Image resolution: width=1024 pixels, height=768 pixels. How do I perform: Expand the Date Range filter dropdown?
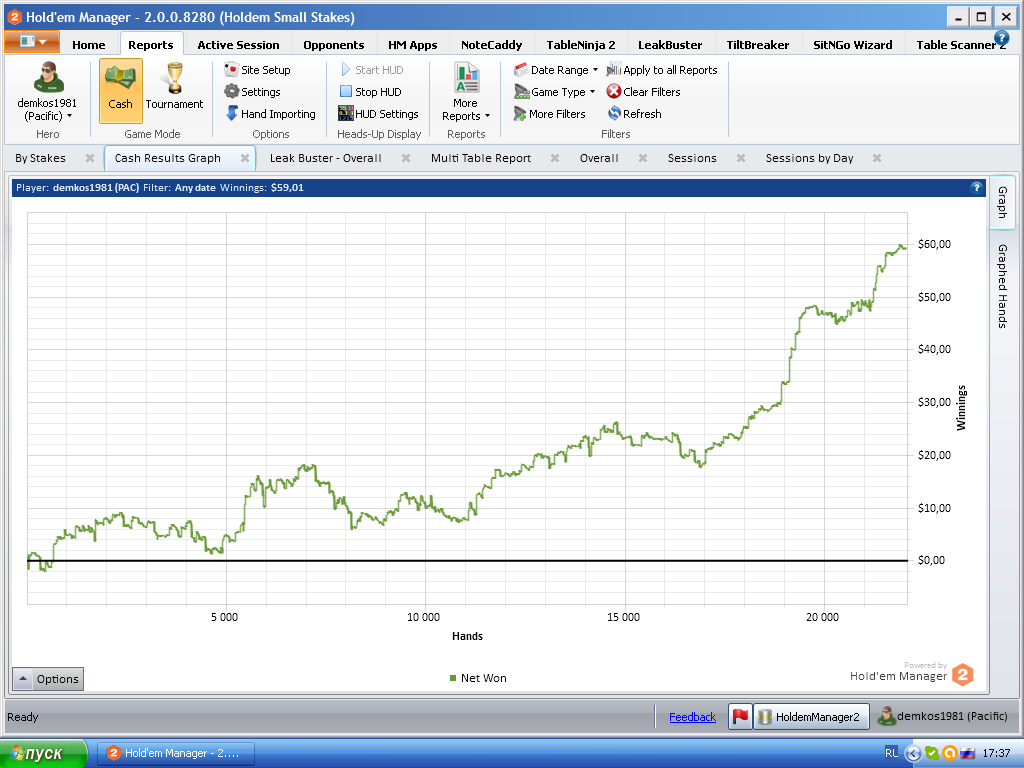point(556,70)
